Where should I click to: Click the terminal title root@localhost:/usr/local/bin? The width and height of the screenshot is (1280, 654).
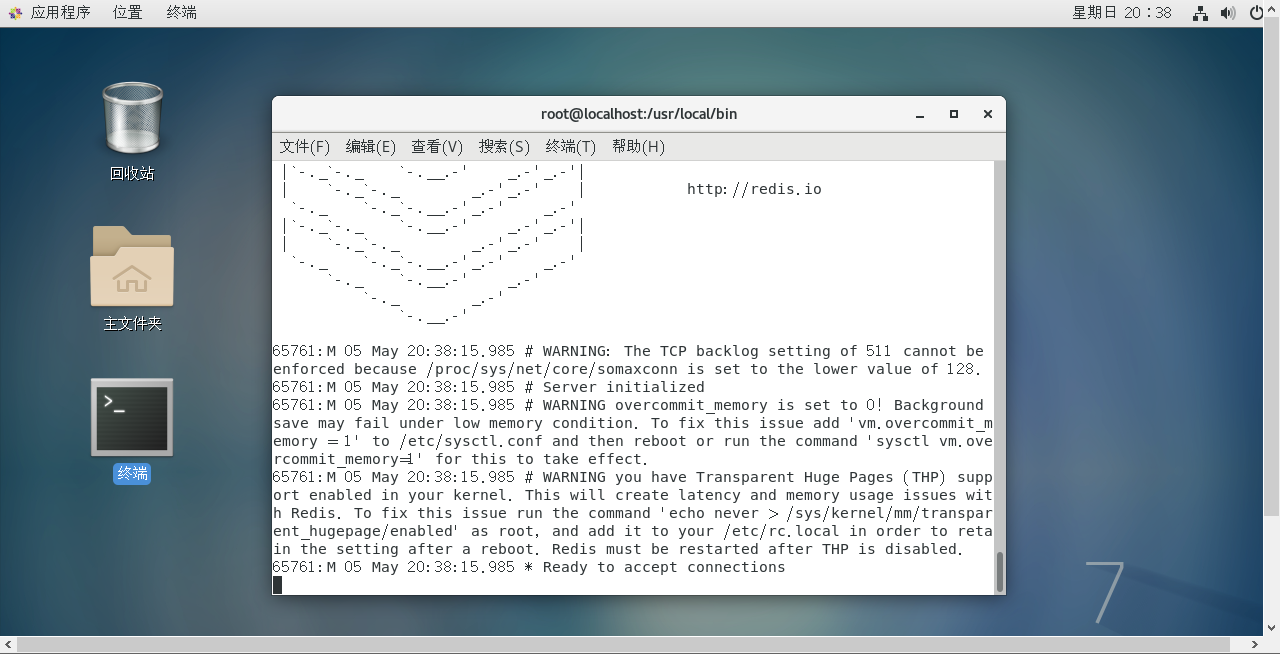coord(639,114)
